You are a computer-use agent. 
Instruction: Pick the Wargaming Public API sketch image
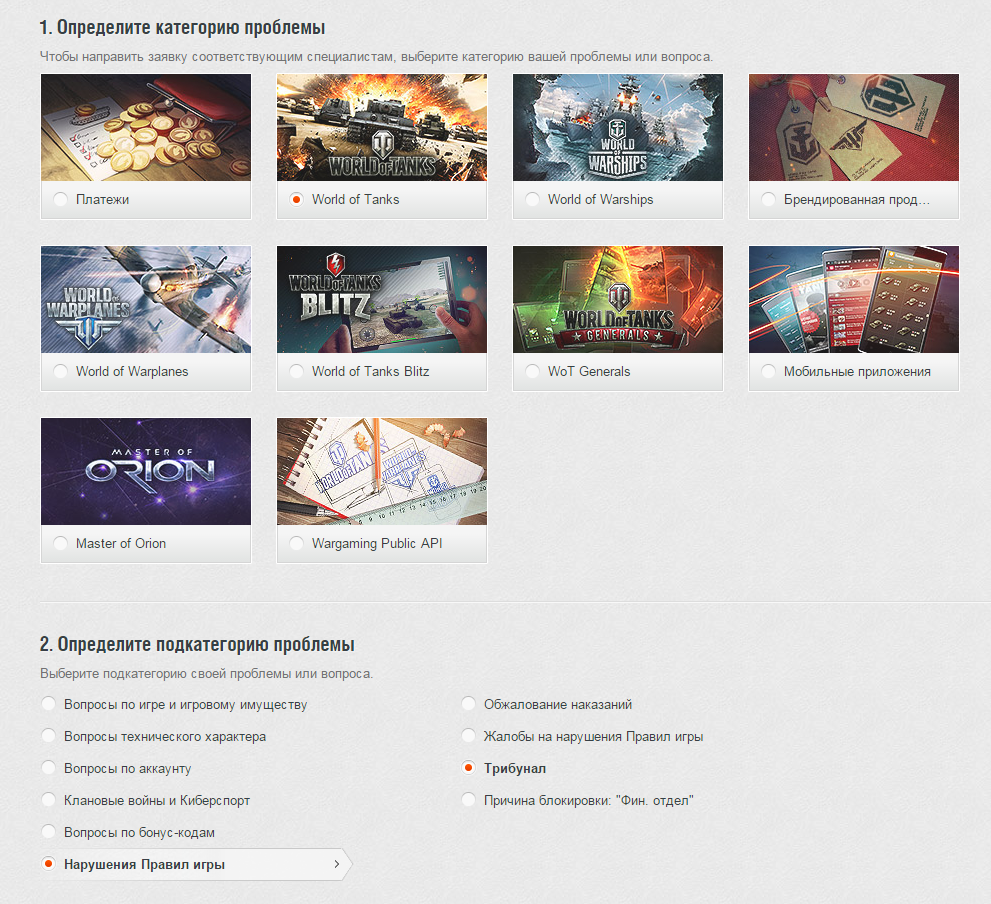point(382,472)
